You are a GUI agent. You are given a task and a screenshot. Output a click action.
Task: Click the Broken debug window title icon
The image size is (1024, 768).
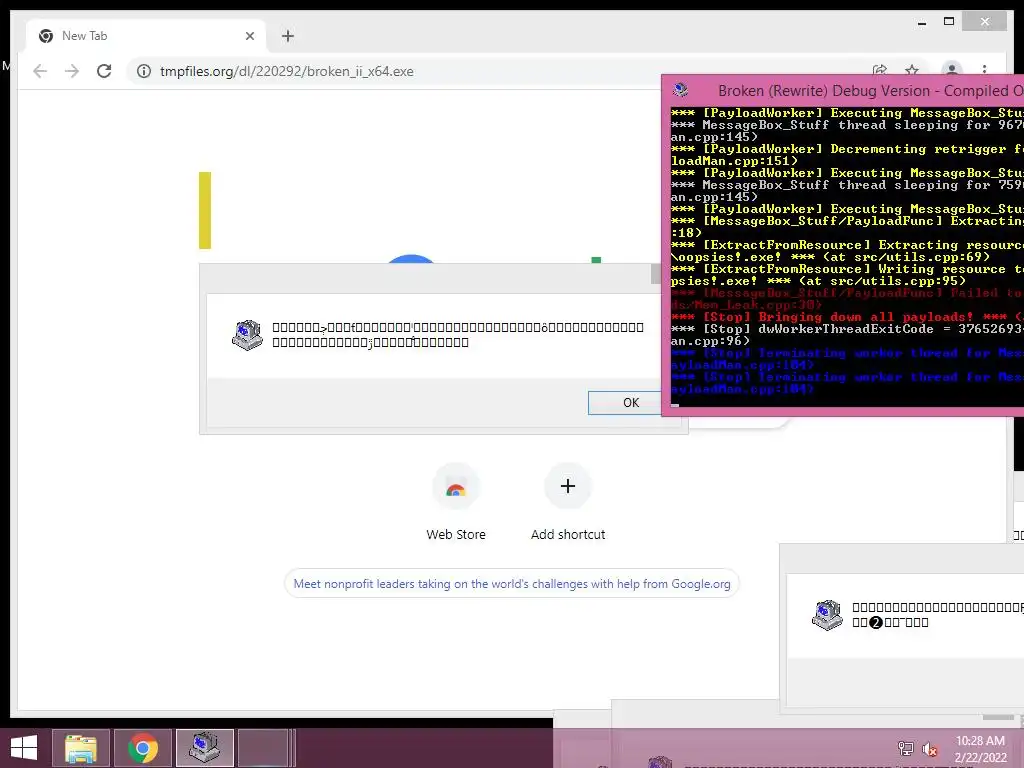click(x=680, y=90)
